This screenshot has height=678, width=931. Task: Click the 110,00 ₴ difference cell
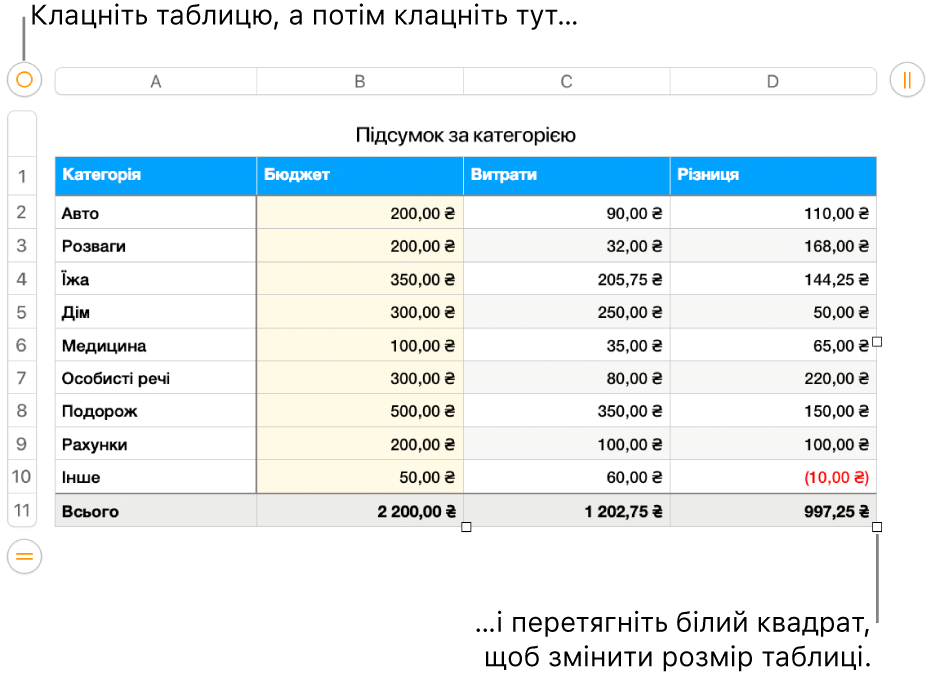click(x=773, y=213)
